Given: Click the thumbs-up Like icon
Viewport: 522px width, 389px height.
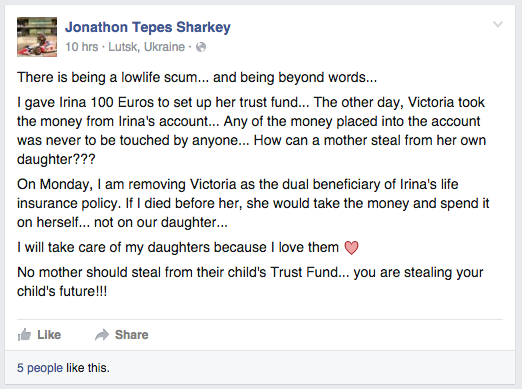Looking at the screenshot, I should click(x=24, y=335).
